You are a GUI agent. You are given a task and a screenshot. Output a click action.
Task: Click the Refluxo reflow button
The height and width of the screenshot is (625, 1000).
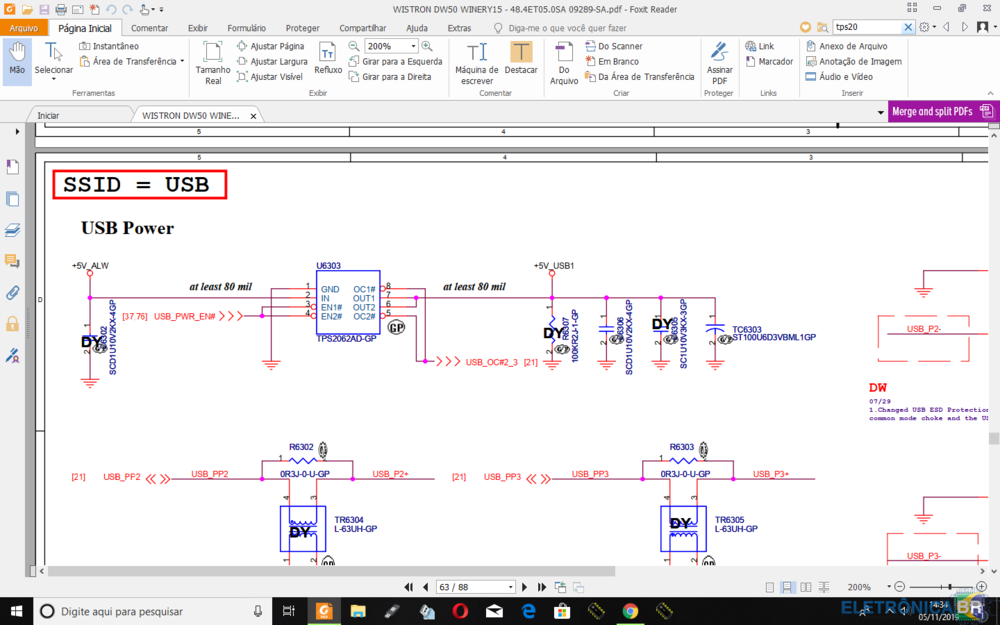coord(328,59)
